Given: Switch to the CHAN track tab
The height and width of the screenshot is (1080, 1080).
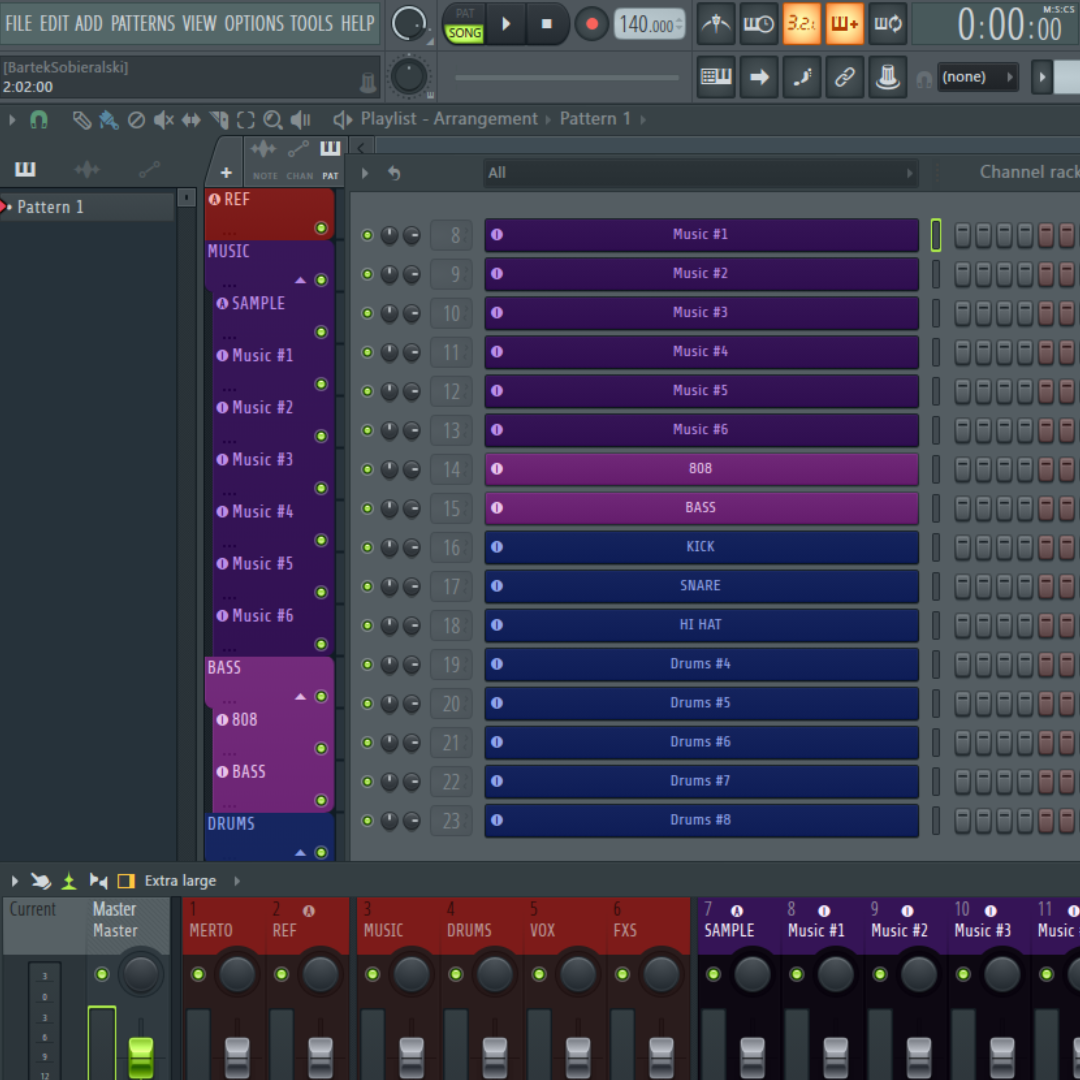Looking at the screenshot, I should click(300, 160).
